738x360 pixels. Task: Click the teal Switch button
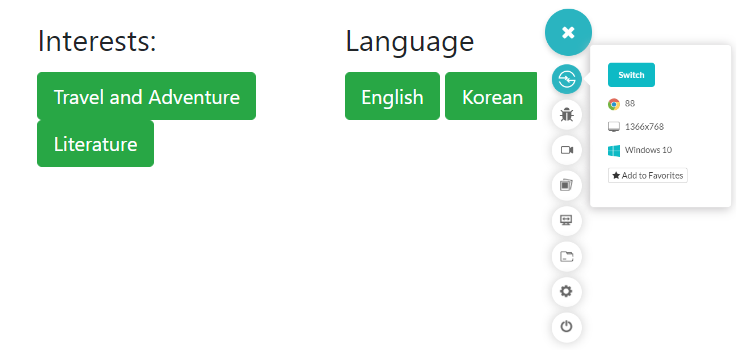pyautogui.click(x=631, y=75)
